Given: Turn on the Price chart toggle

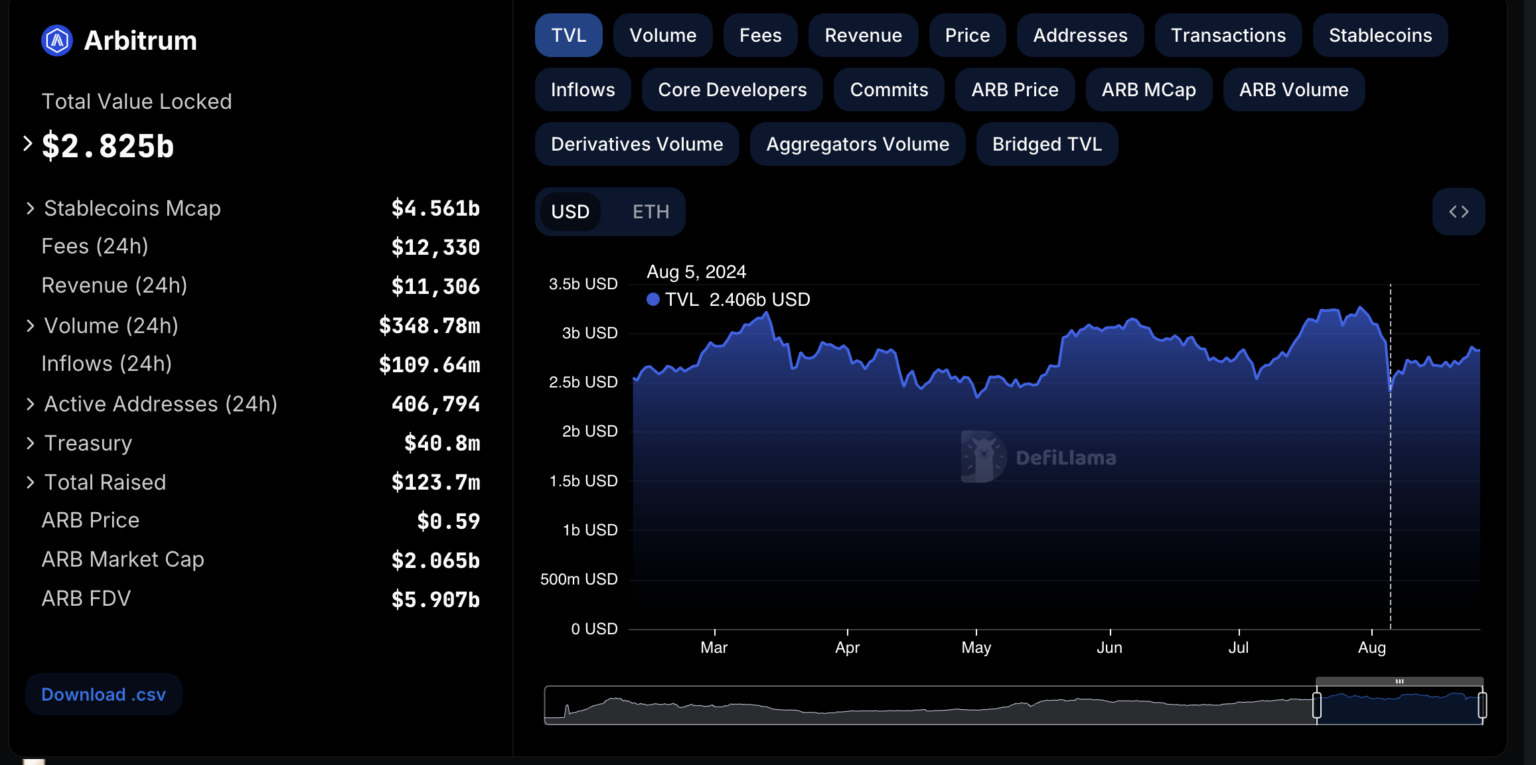Looking at the screenshot, I should point(968,35).
